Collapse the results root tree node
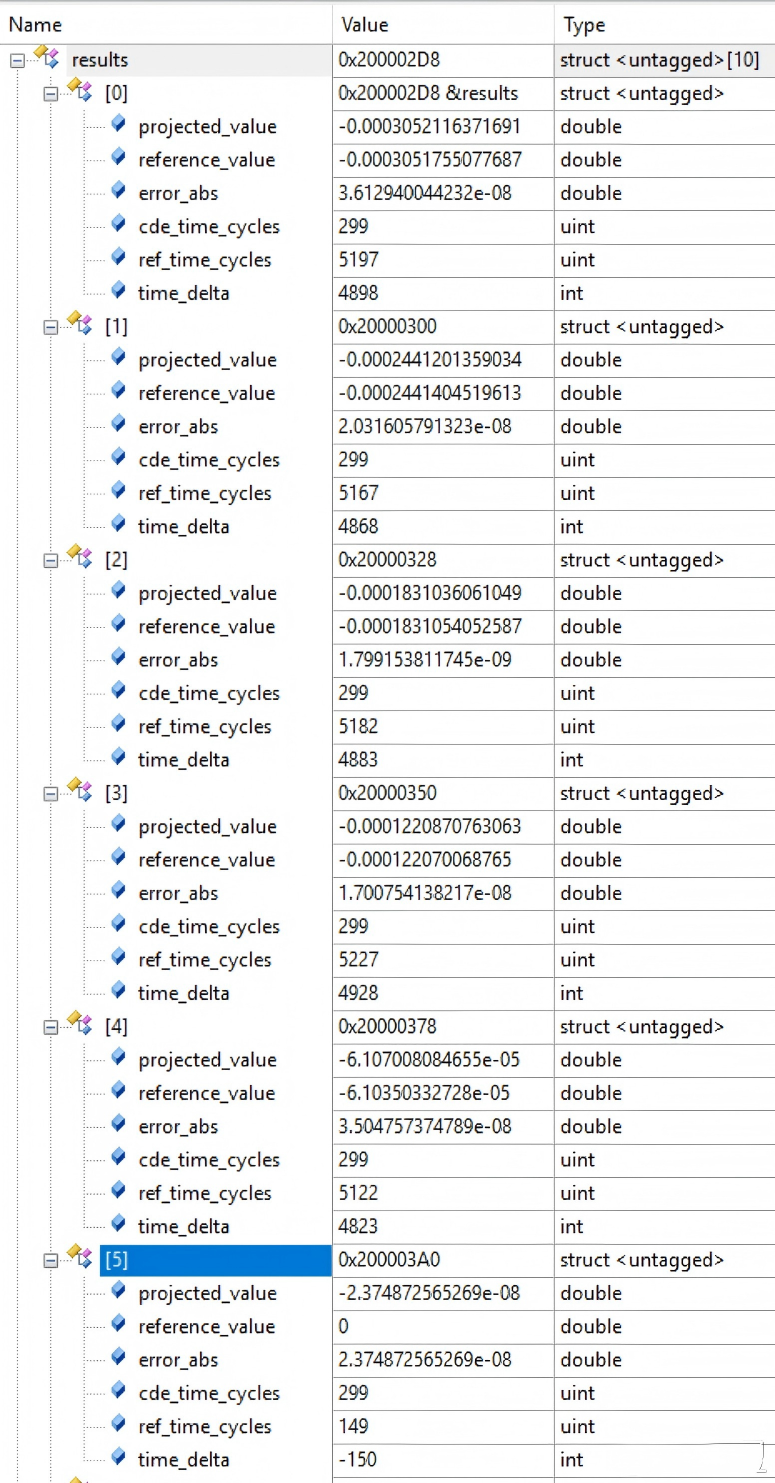 pos(17,61)
